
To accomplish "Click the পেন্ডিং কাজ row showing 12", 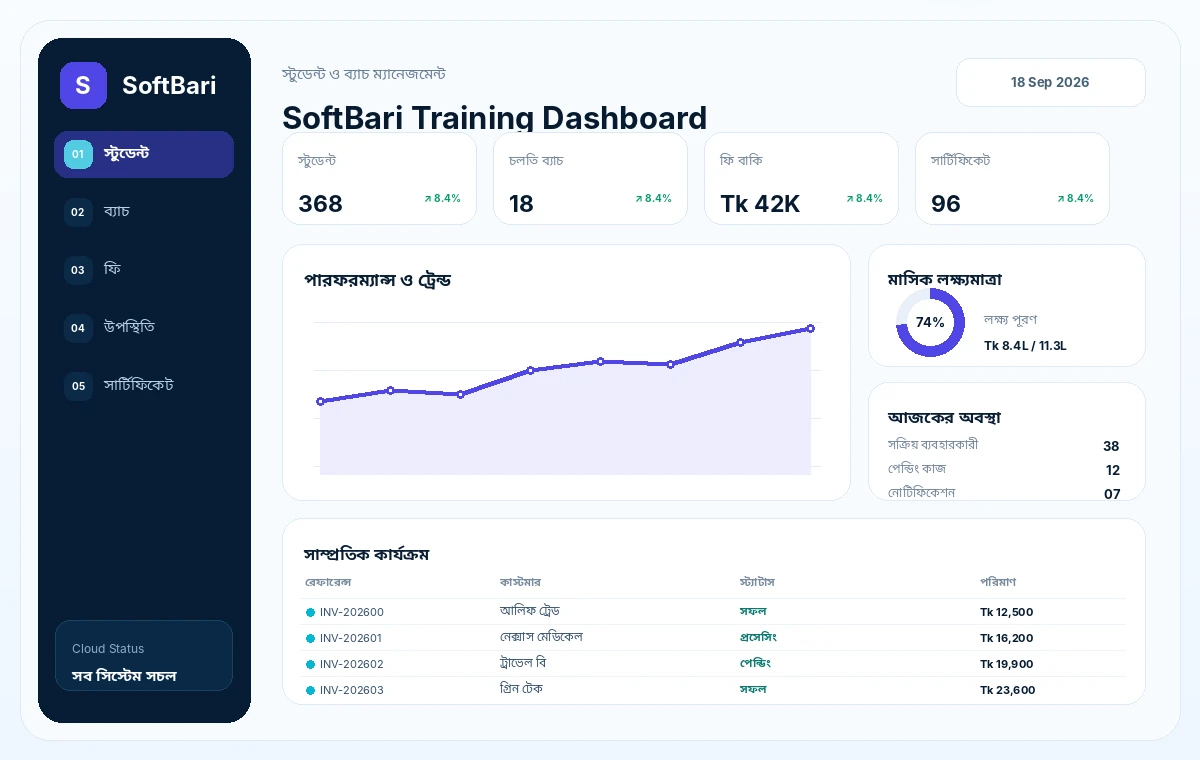I will pos(1004,469).
